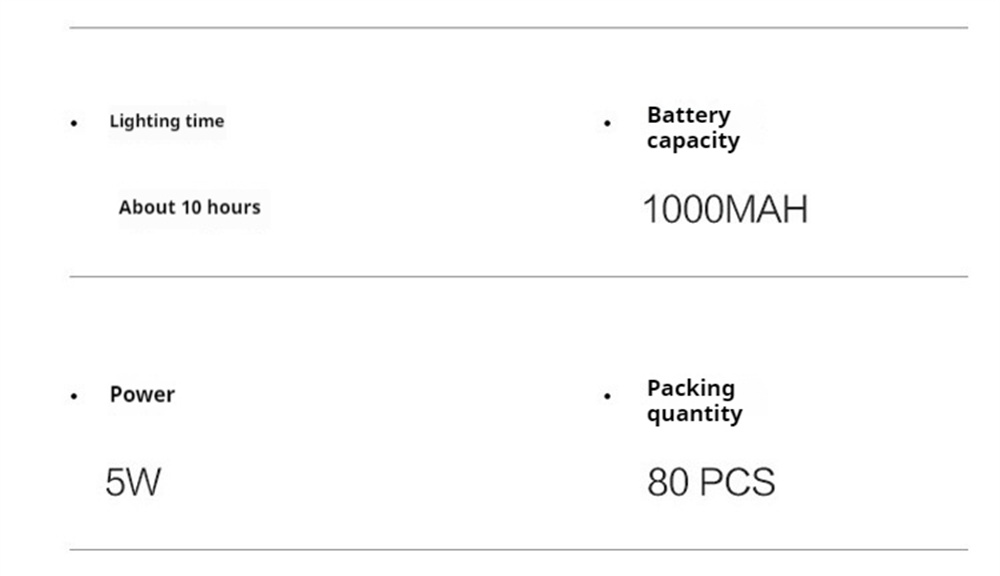Select the "80 PCS" value
Screen dimensions: 1000x576
pos(710,483)
